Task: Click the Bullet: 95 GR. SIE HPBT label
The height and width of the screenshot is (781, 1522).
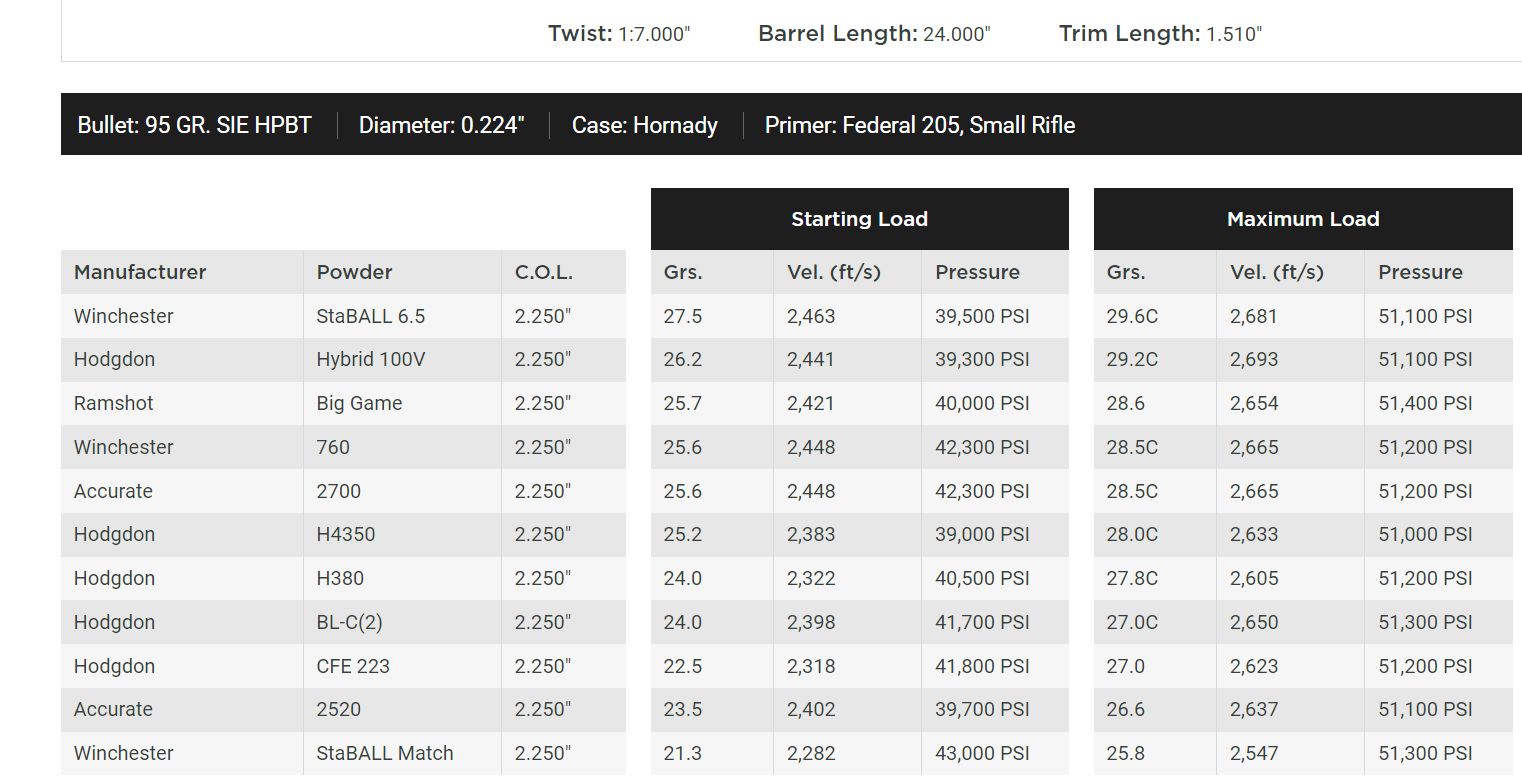Action: pyautogui.click(x=194, y=125)
